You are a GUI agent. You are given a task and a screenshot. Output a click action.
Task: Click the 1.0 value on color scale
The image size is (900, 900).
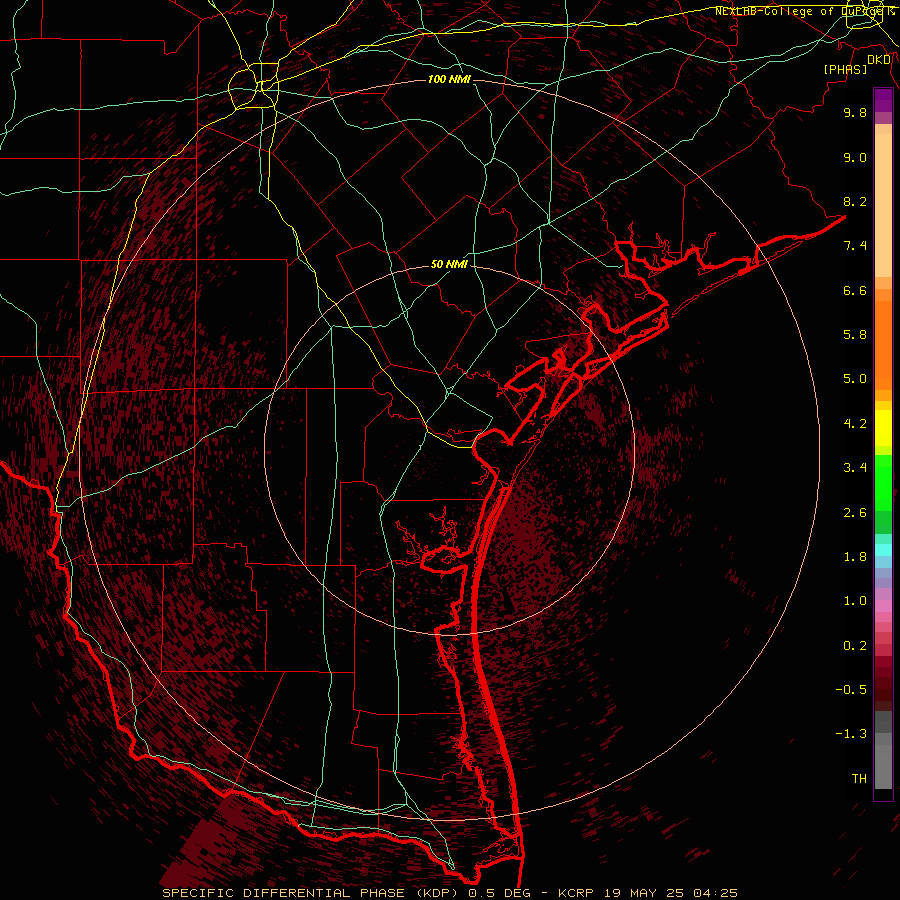[855, 601]
